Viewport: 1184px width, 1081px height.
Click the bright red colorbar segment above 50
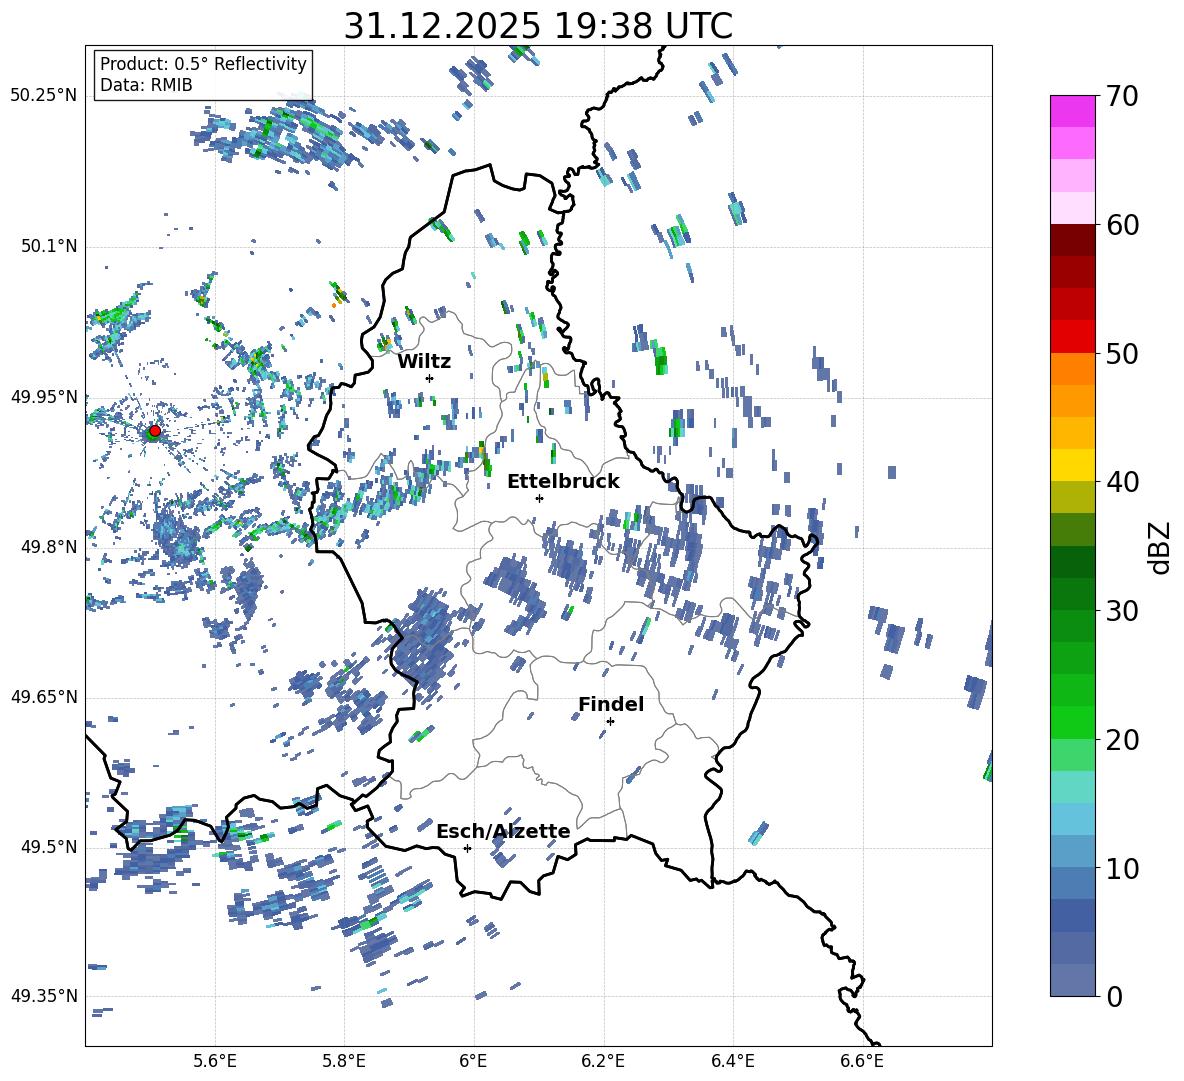click(1072, 337)
